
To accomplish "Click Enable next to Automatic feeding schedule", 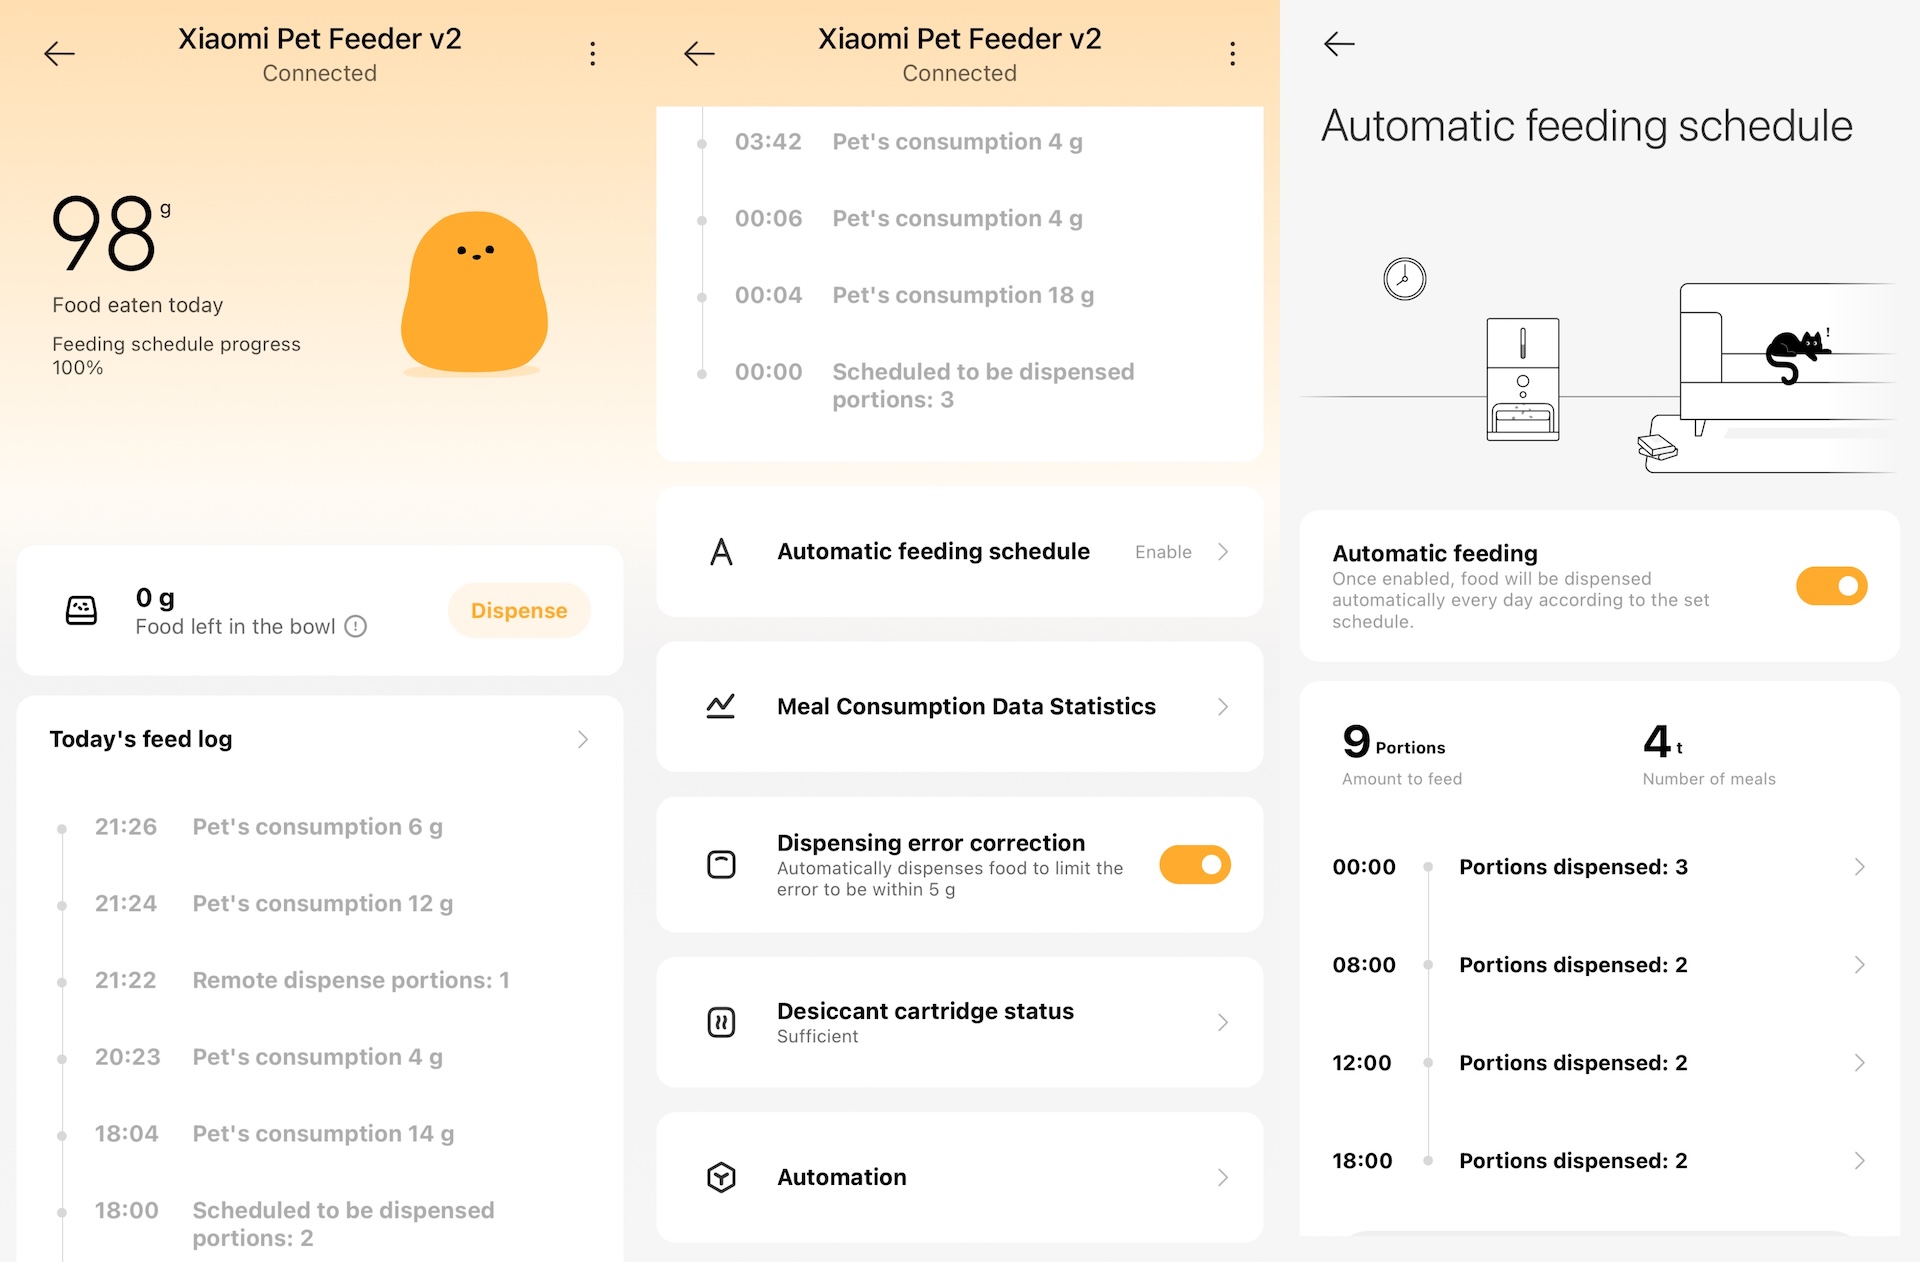I will pyautogui.click(x=1163, y=552).
